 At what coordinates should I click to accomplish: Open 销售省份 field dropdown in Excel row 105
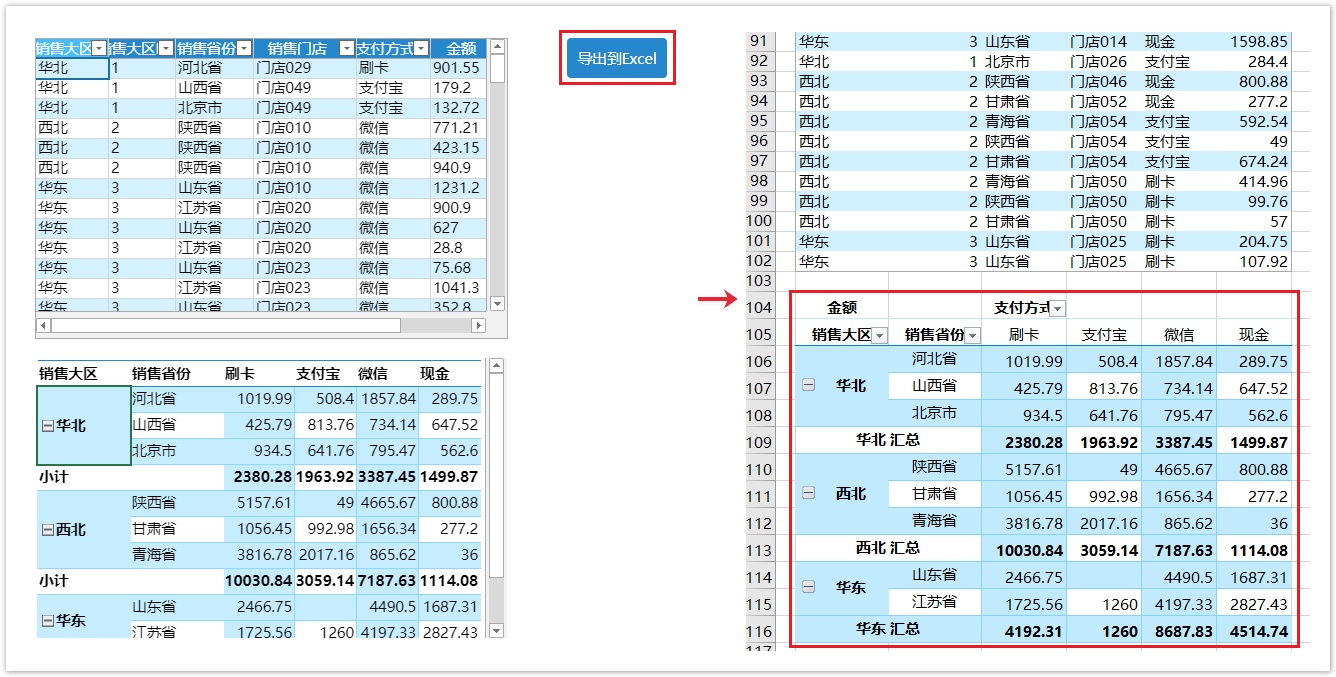coord(972,336)
